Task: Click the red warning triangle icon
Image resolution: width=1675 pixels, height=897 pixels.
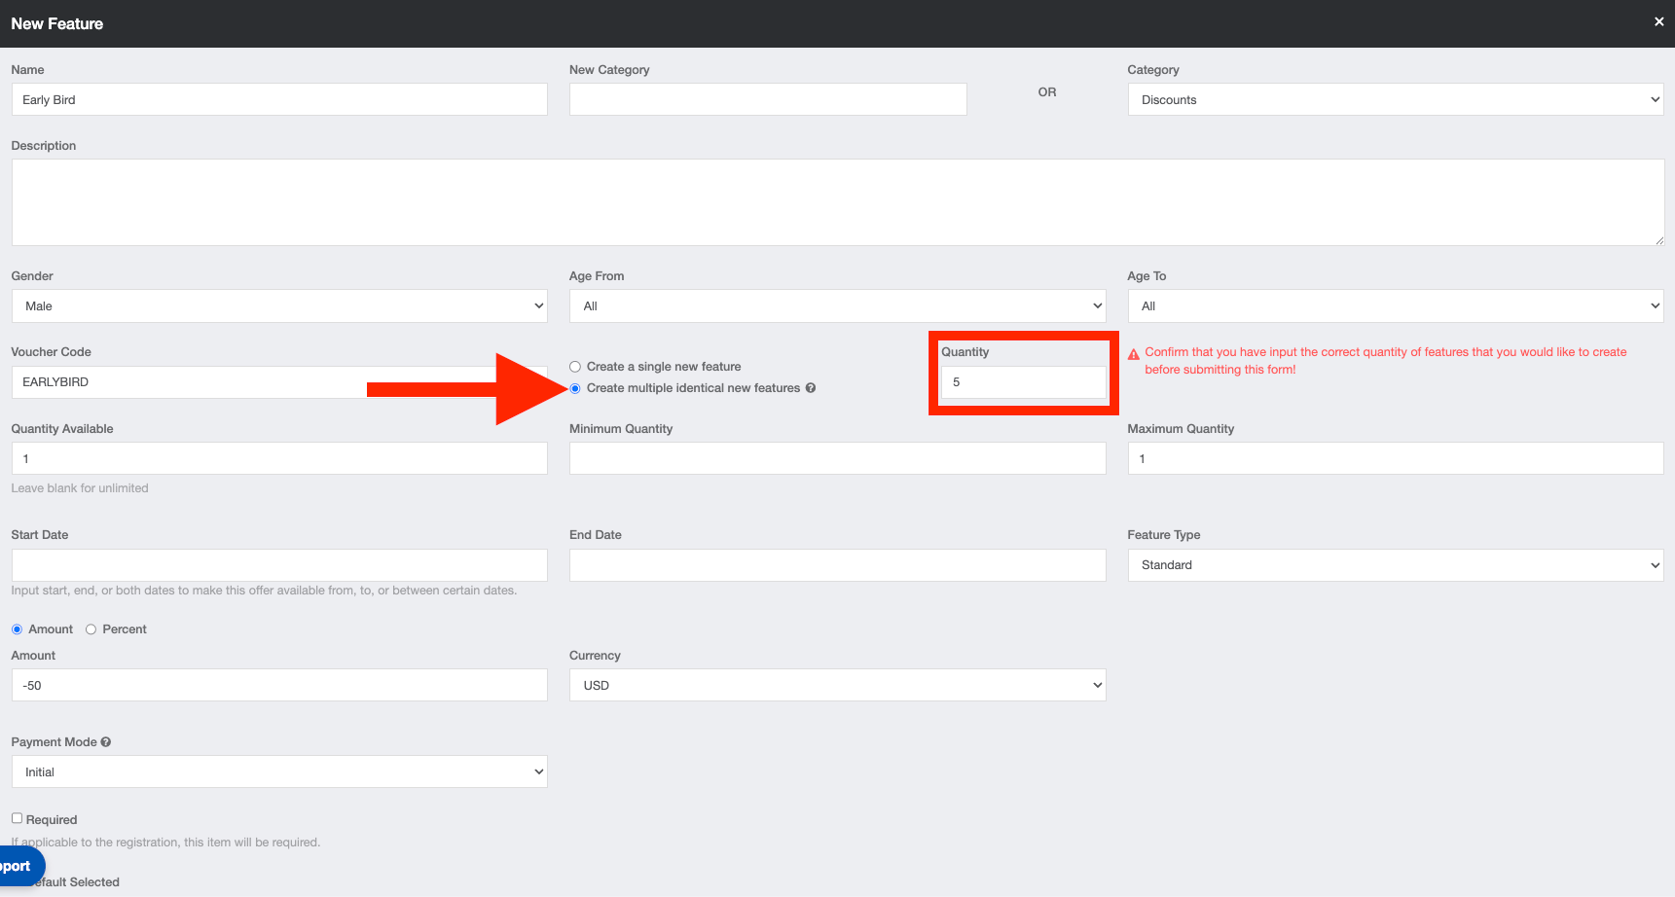Action: 1133,354
